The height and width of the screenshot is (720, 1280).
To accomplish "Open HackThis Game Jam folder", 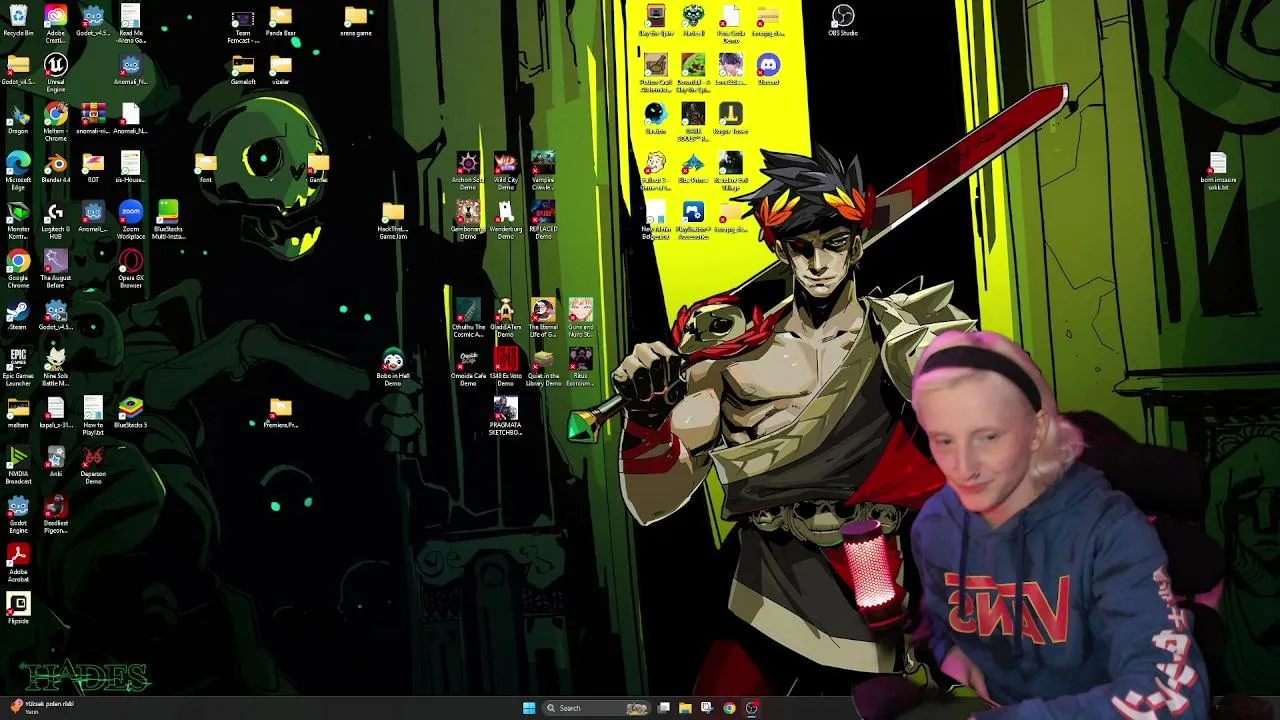I will click(393, 219).
